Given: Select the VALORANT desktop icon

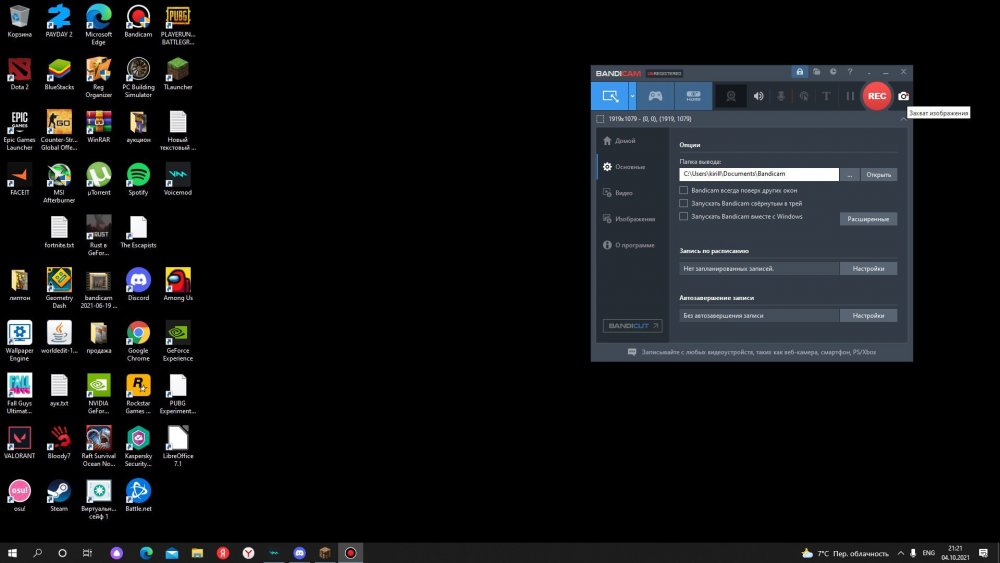Looking at the screenshot, I should click(19, 442).
